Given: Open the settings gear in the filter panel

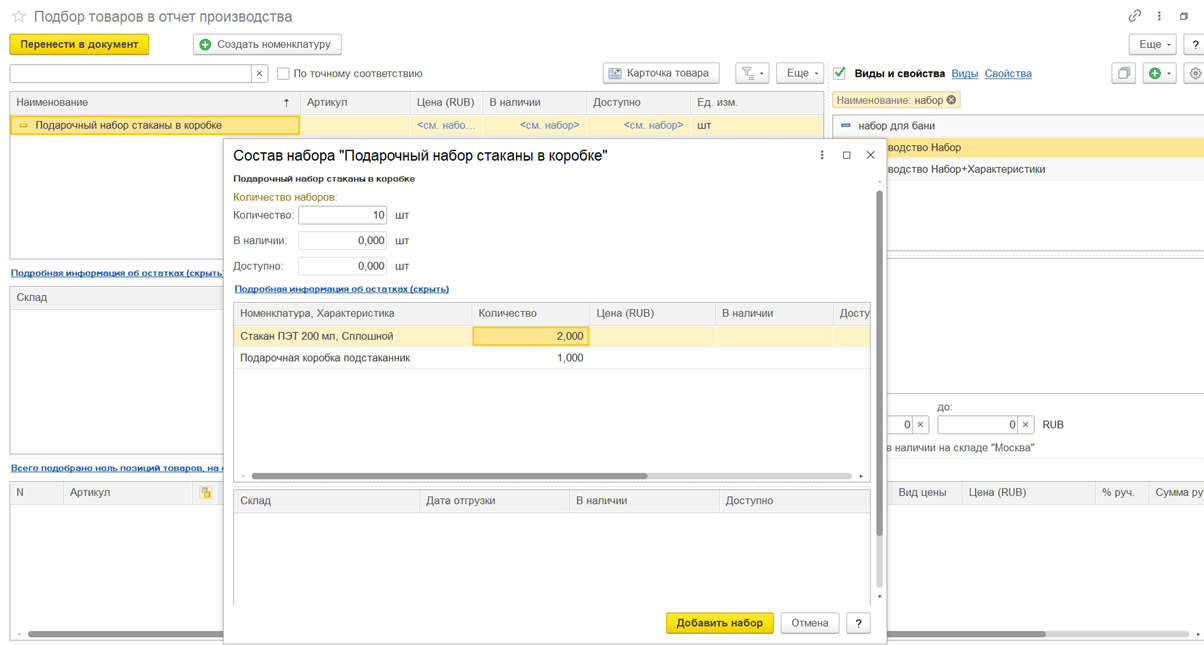Looking at the screenshot, I should (x=1194, y=73).
